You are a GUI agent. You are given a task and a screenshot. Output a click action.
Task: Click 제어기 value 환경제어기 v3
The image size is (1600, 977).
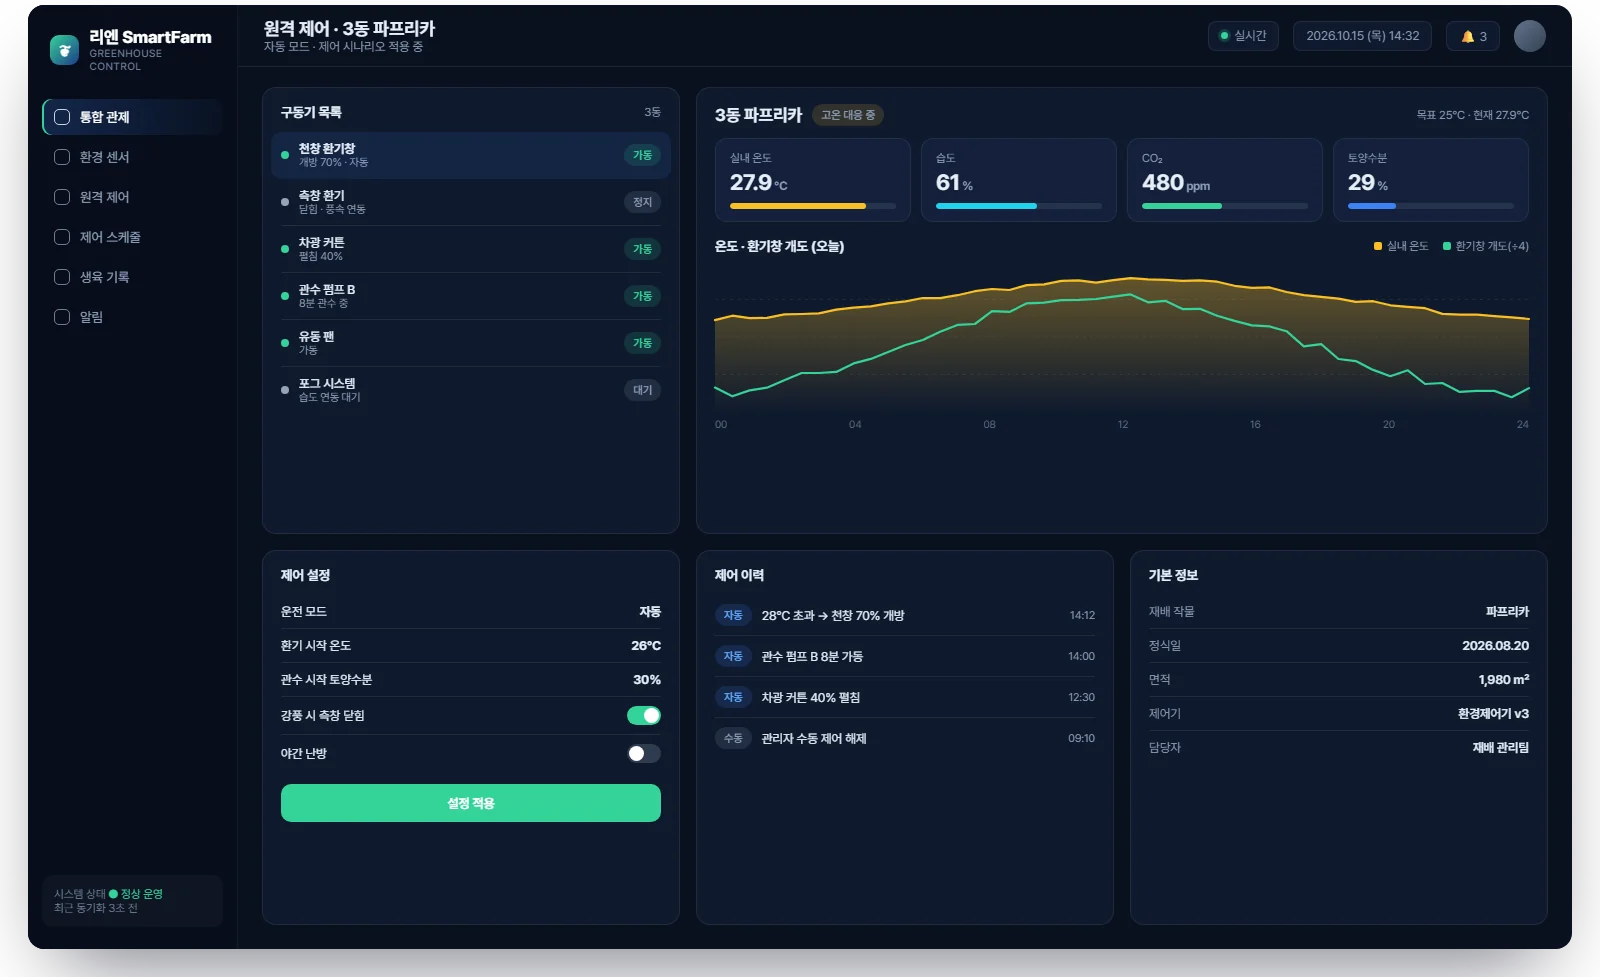click(1493, 713)
